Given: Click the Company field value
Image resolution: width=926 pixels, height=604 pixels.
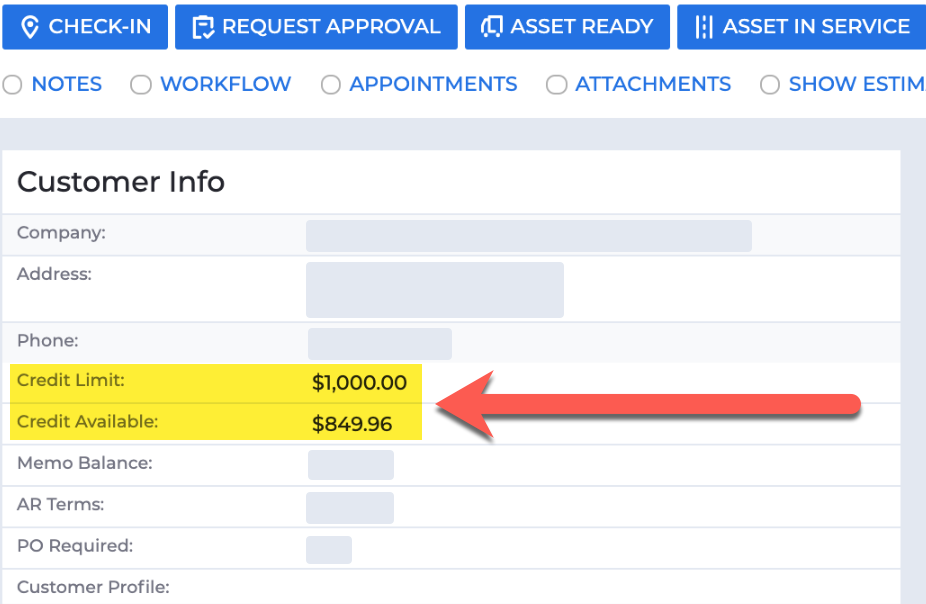Looking at the screenshot, I should point(529,236).
